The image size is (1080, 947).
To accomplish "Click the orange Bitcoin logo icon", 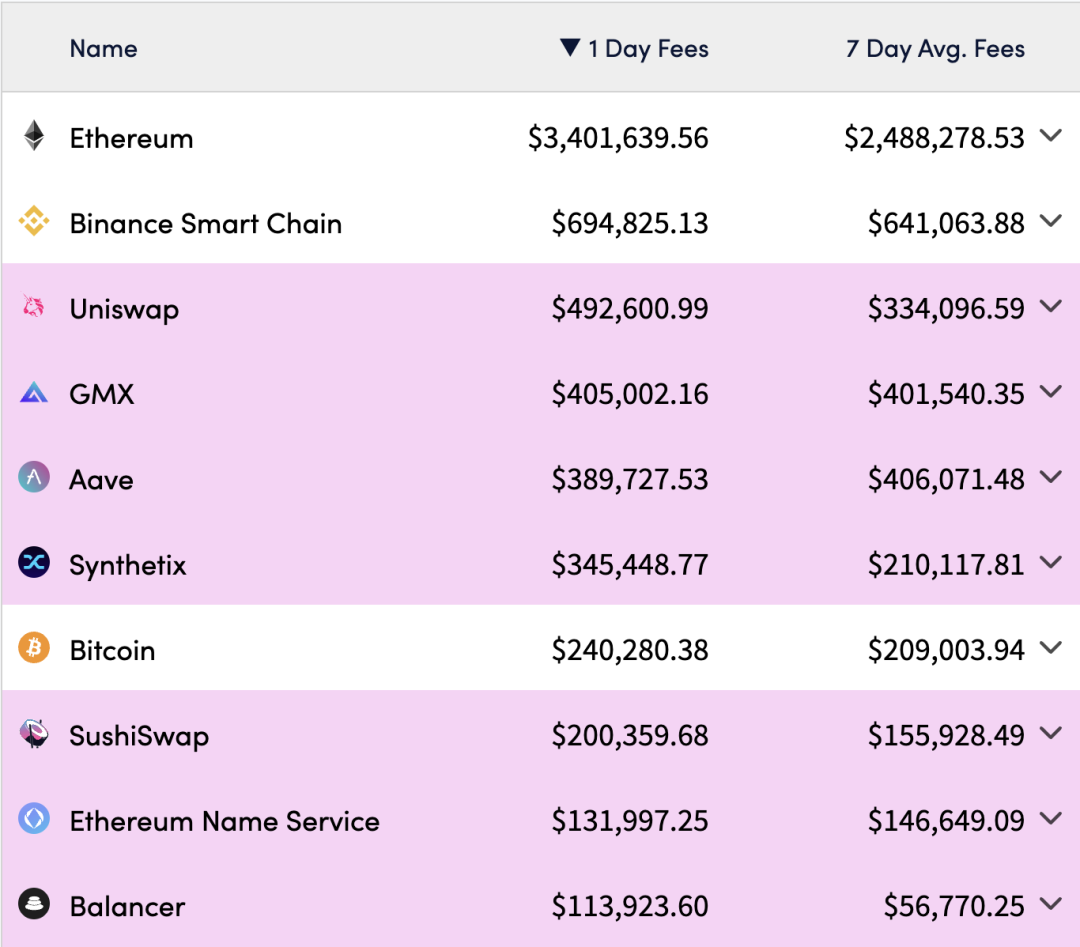I will [x=34, y=649].
